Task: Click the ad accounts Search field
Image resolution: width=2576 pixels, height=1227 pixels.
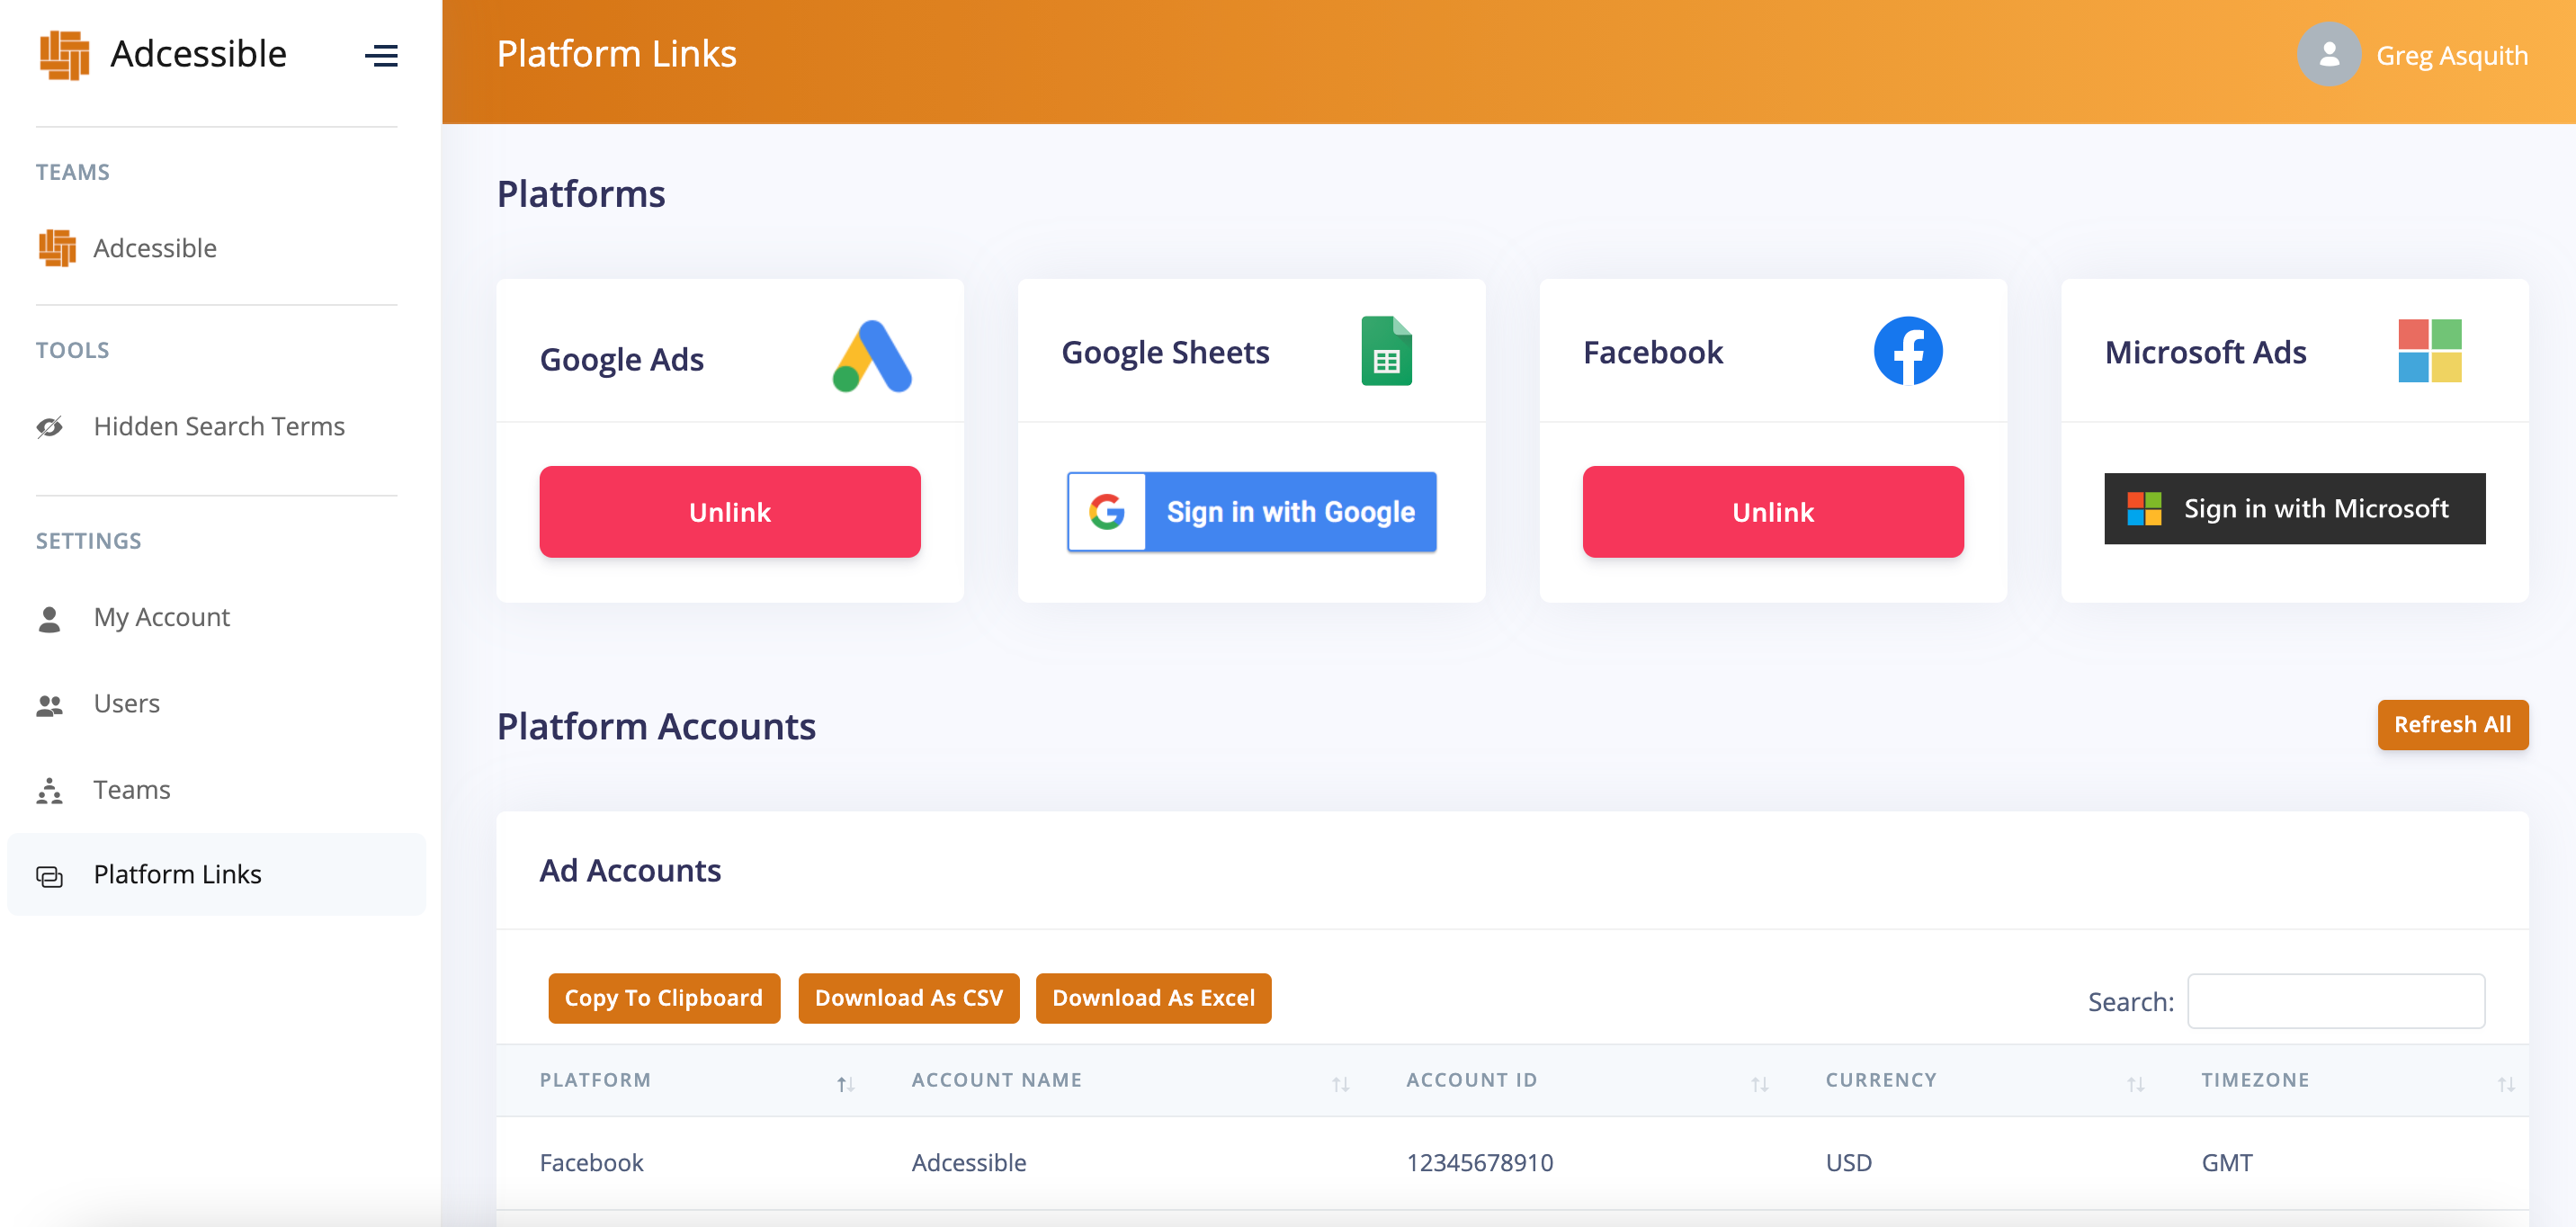Action: (x=2334, y=1001)
